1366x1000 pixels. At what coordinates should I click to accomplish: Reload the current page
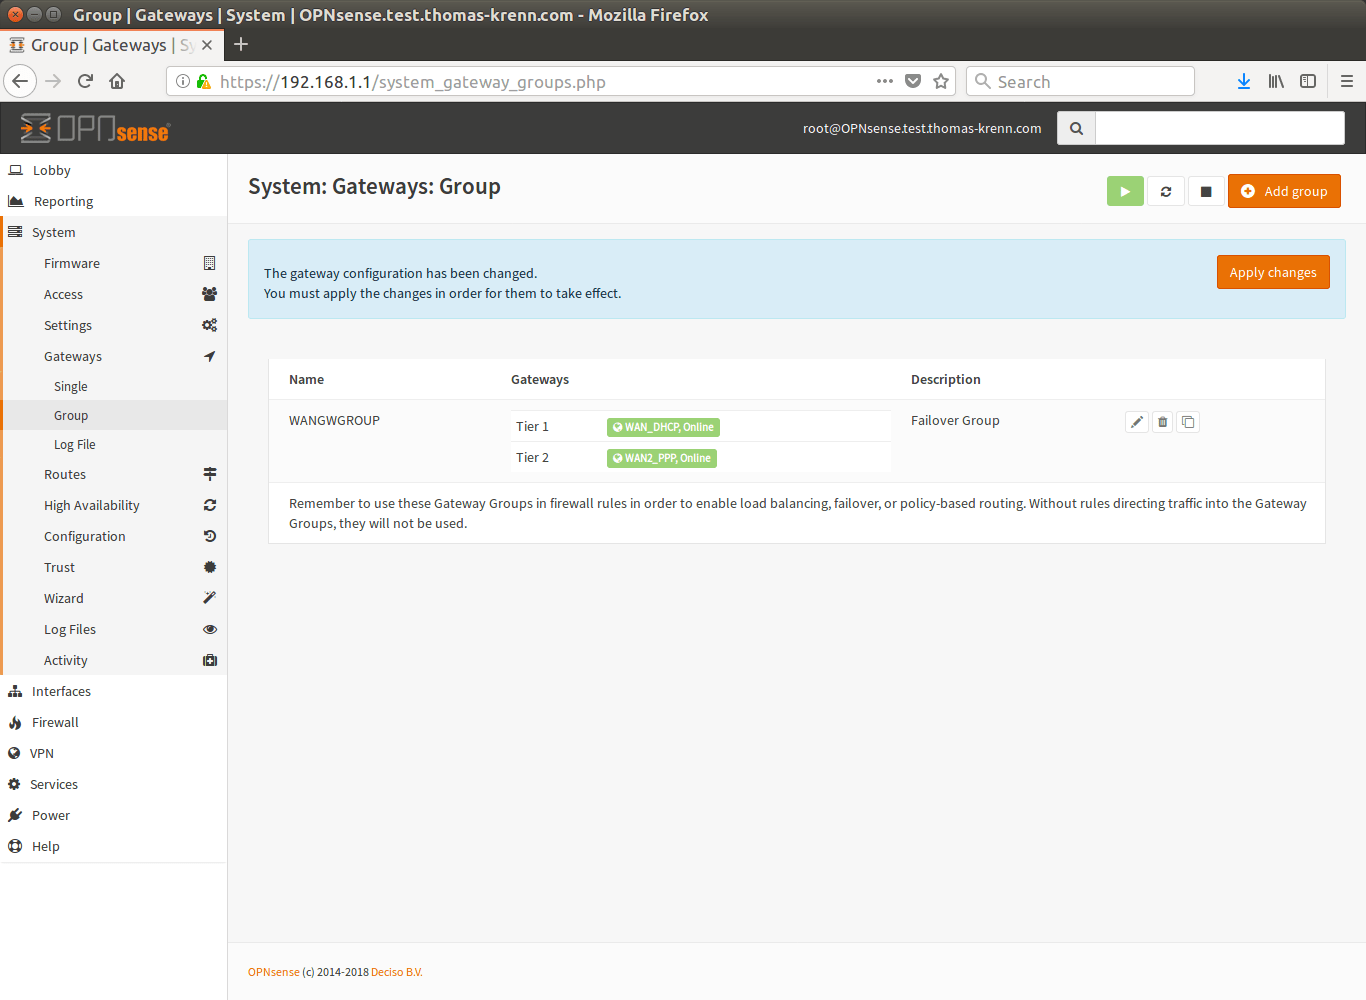pyautogui.click(x=85, y=82)
